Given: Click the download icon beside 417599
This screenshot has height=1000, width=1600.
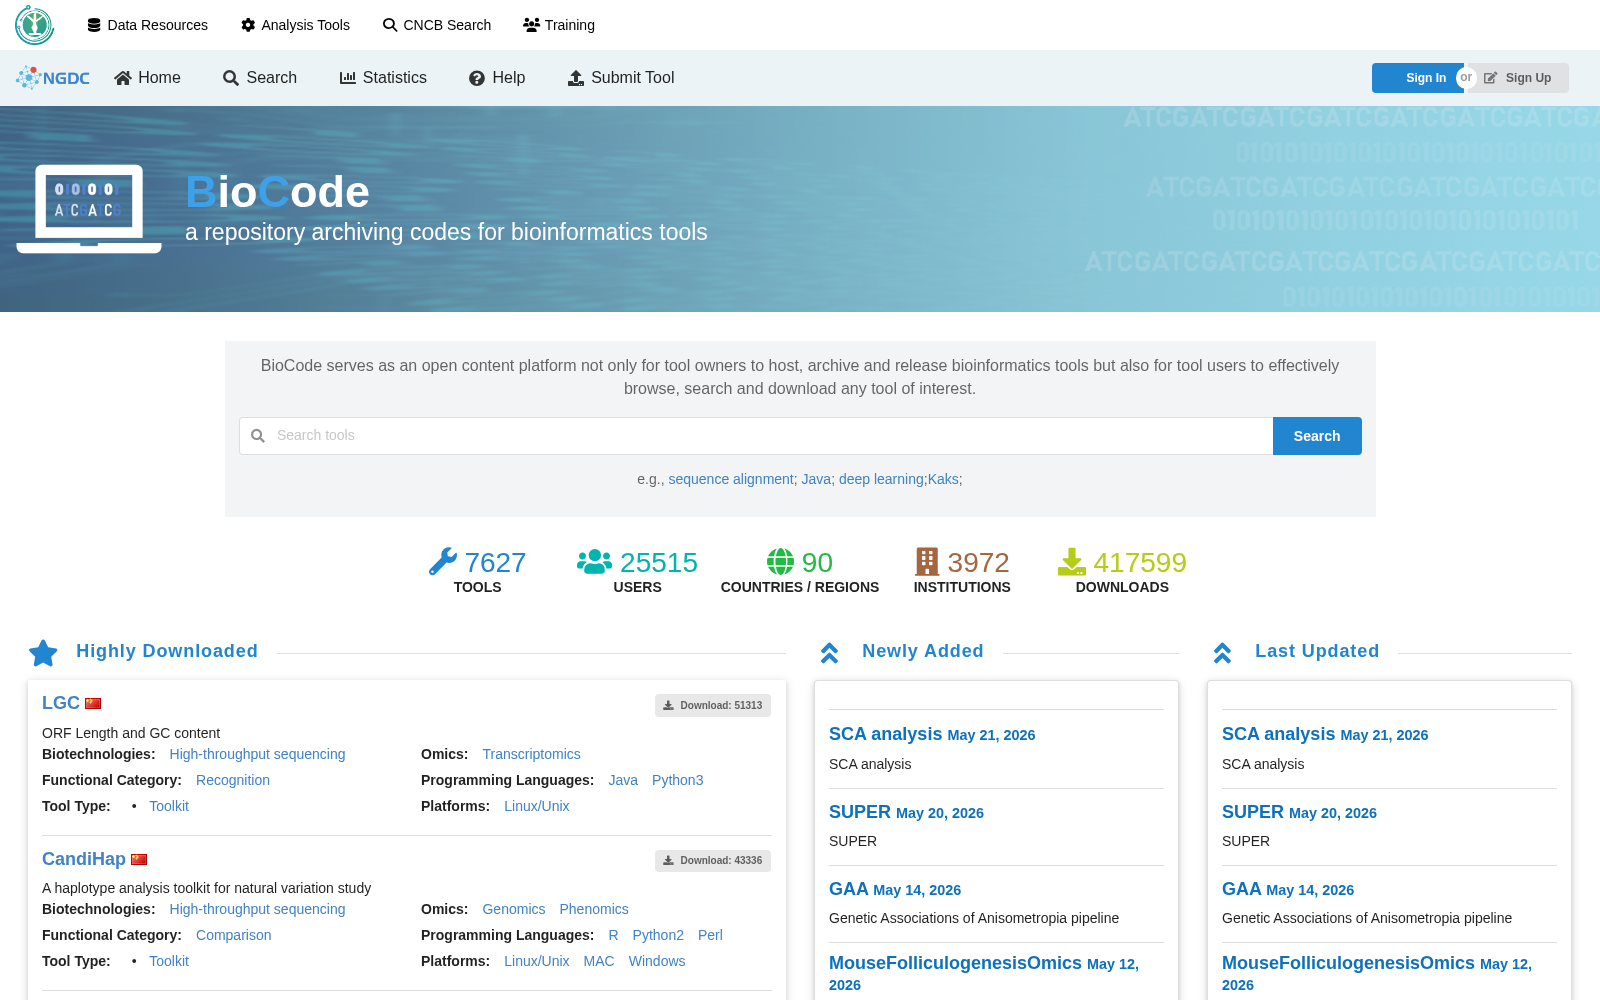Looking at the screenshot, I should tap(1072, 562).
